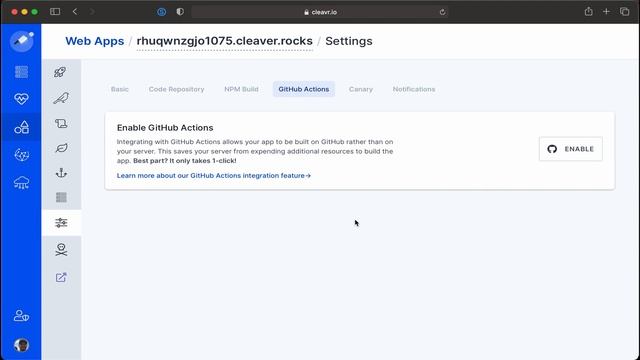Screen dimensions: 640x360
Task: Click the Safari privacy shield icon
Action: click(x=180, y=11)
